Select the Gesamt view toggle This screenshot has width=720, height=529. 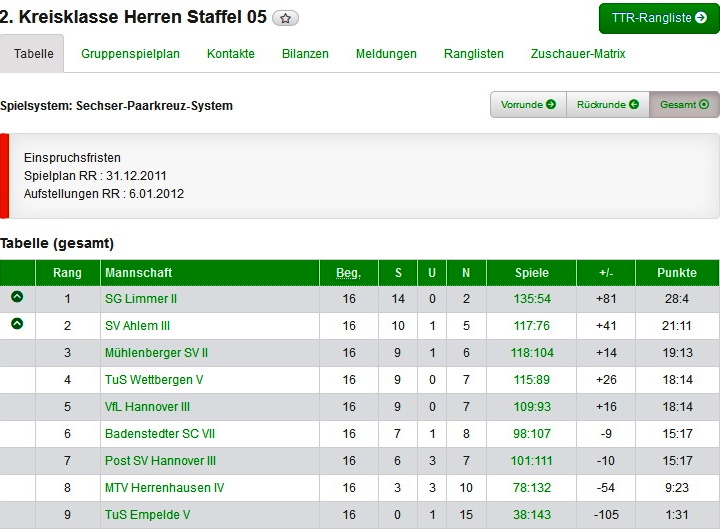pos(684,105)
